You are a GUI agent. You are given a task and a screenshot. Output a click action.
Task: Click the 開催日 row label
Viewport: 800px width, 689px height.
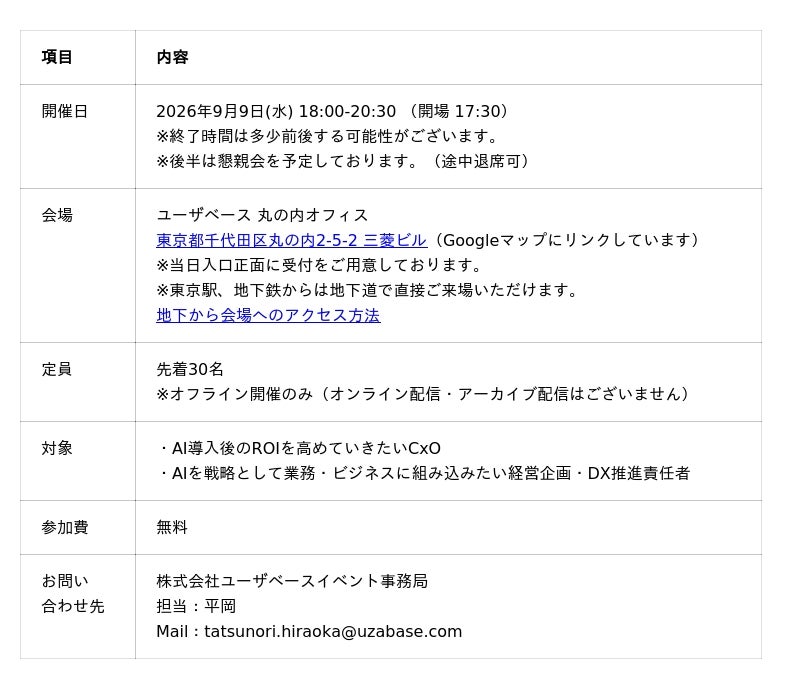tap(65, 111)
